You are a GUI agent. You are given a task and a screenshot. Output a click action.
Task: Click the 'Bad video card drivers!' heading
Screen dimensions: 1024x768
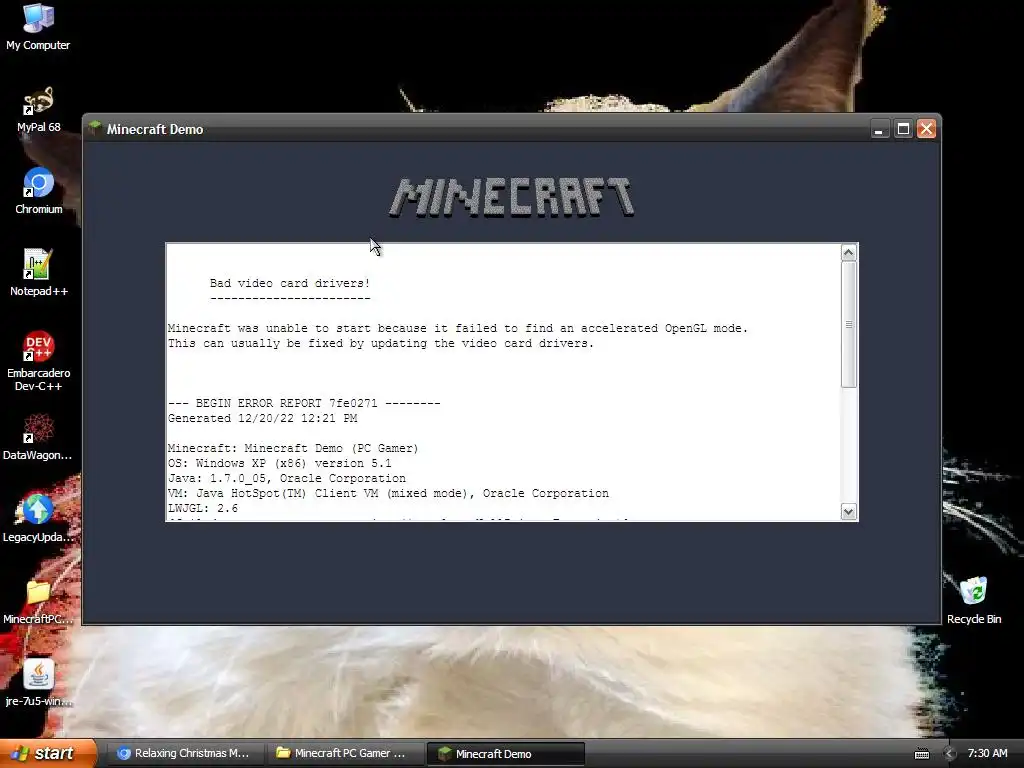[x=290, y=283]
